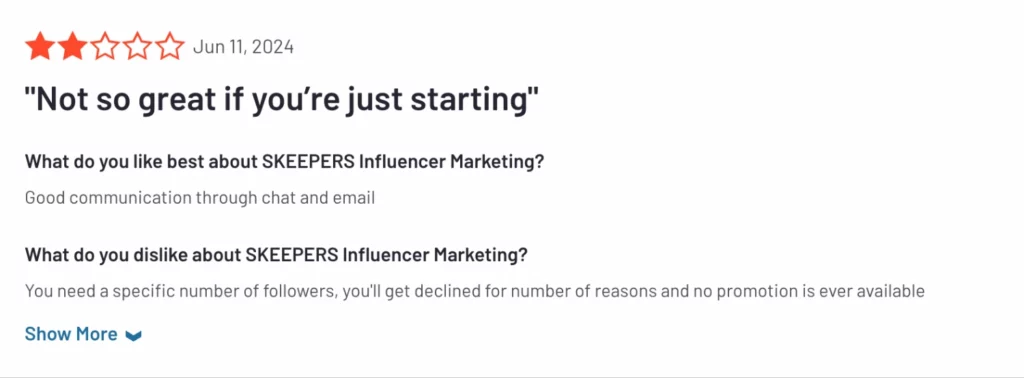Image resolution: width=1024 pixels, height=378 pixels.
Task: Click the Jun 11, 2024 review date
Action: 243,47
